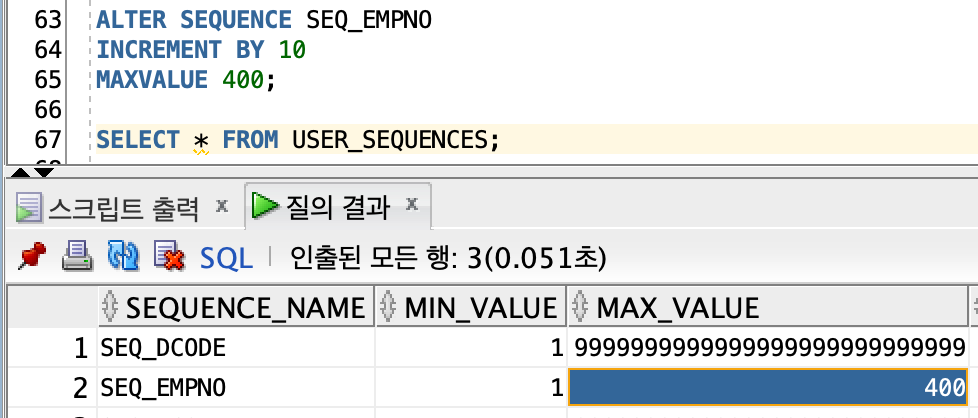Viewport: 978px width, 418px height.
Task: Click the print icon in results toolbar
Action: click(x=77, y=256)
